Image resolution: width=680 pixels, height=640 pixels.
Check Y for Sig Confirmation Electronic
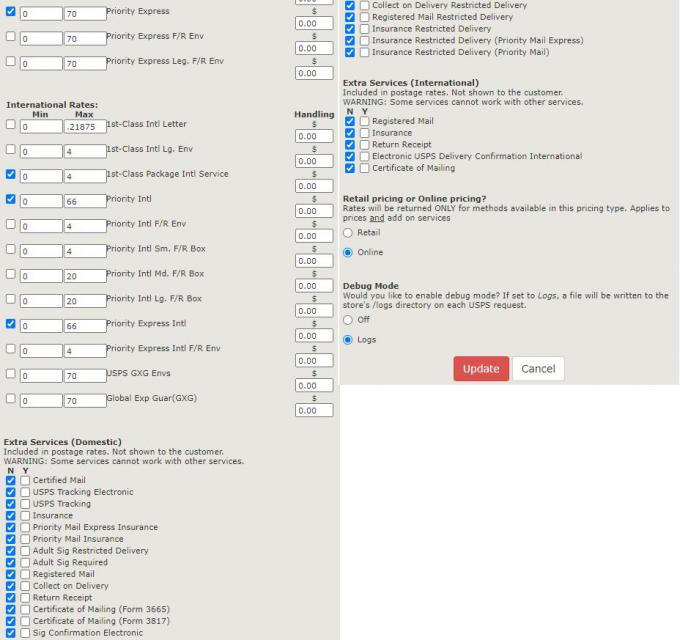click(25, 633)
